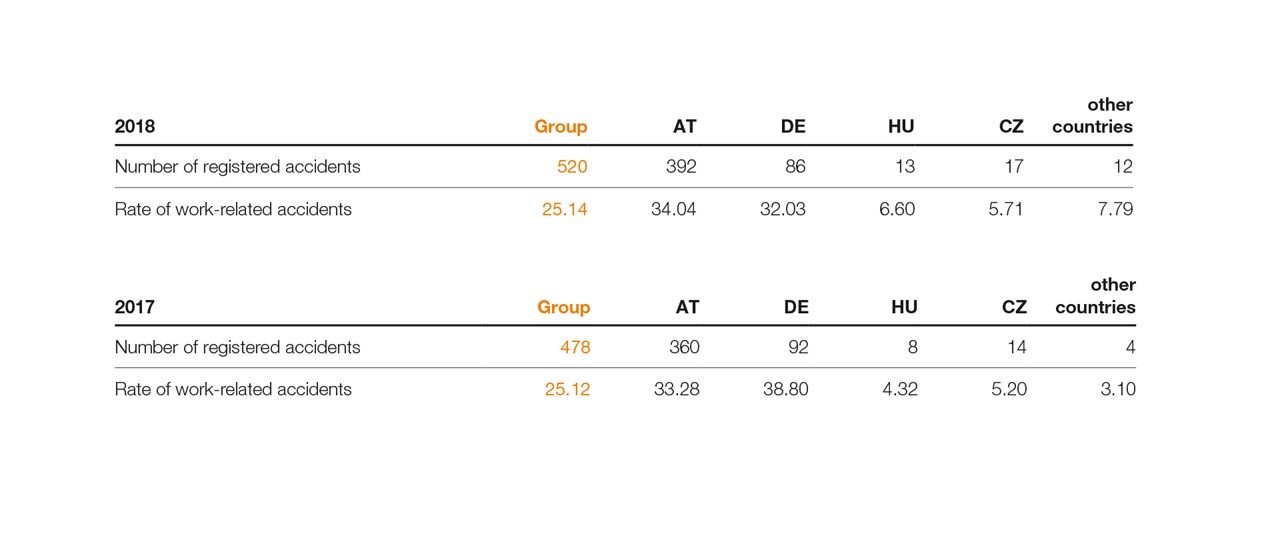Click the DE column header in 2017 table

pyautogui.click(x=796, y=307)
